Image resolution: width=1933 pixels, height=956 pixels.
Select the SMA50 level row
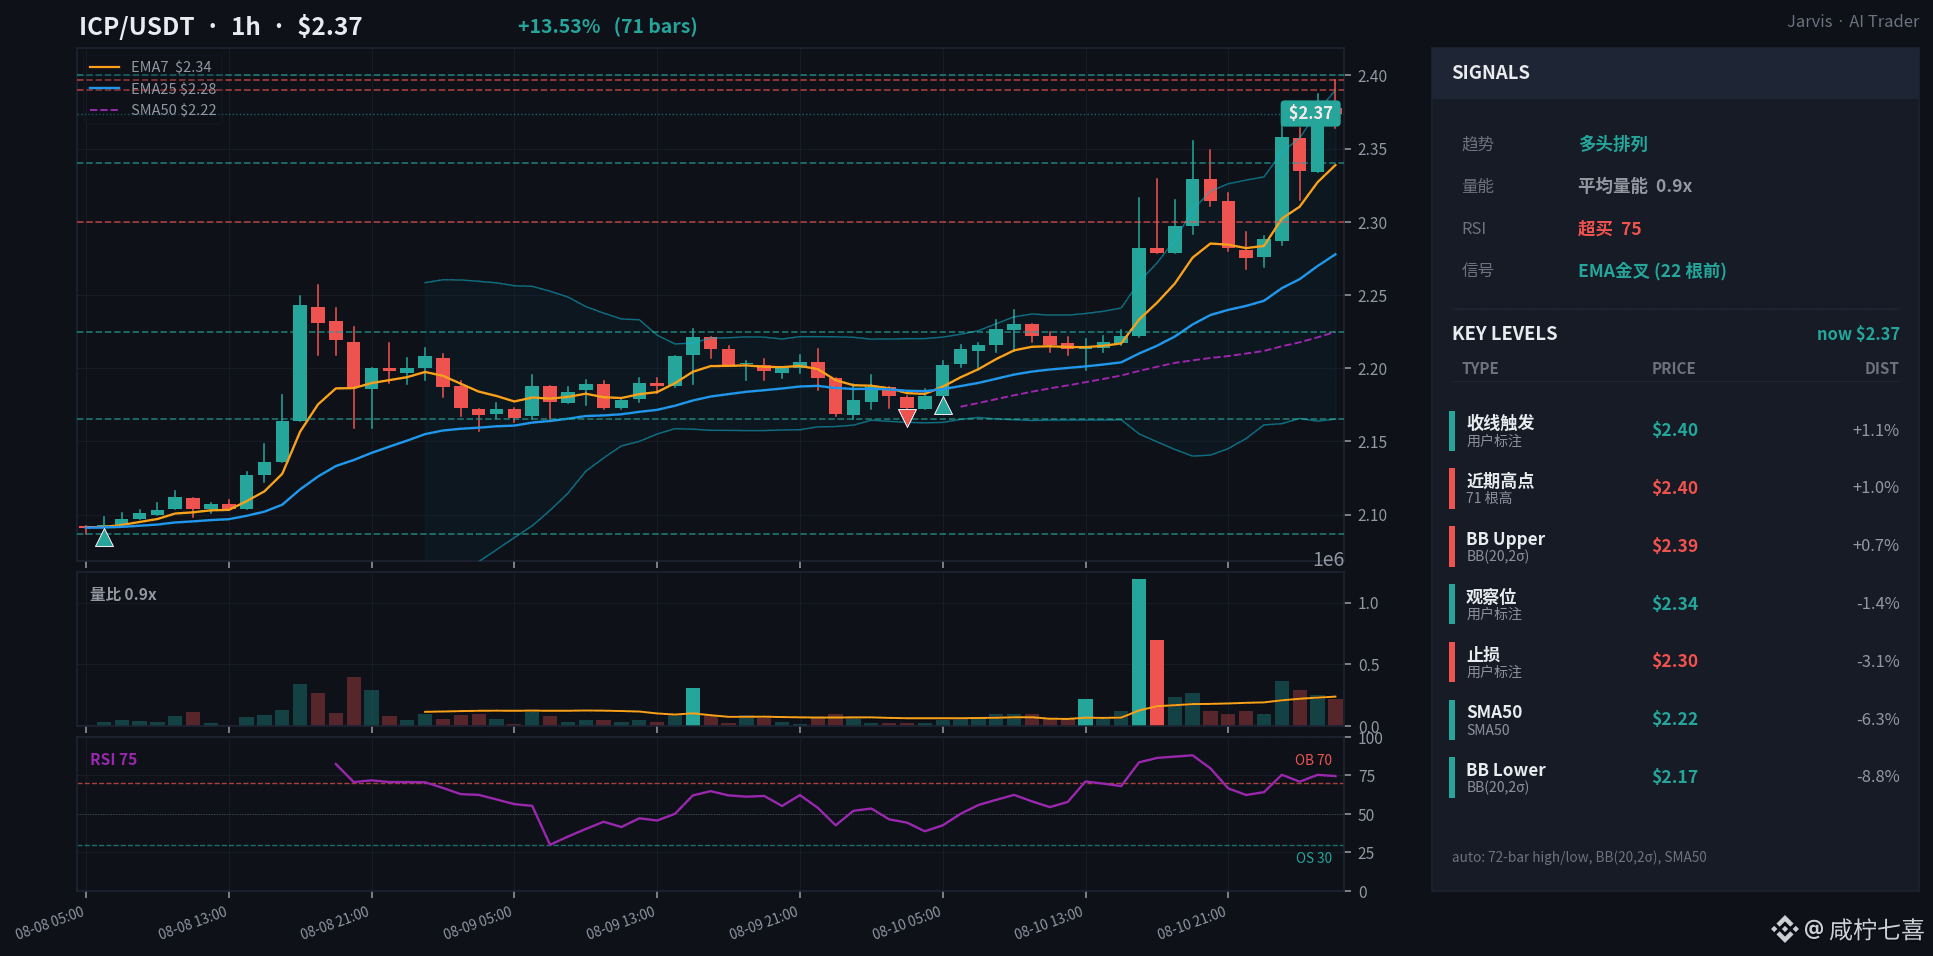coord(1675,719)
